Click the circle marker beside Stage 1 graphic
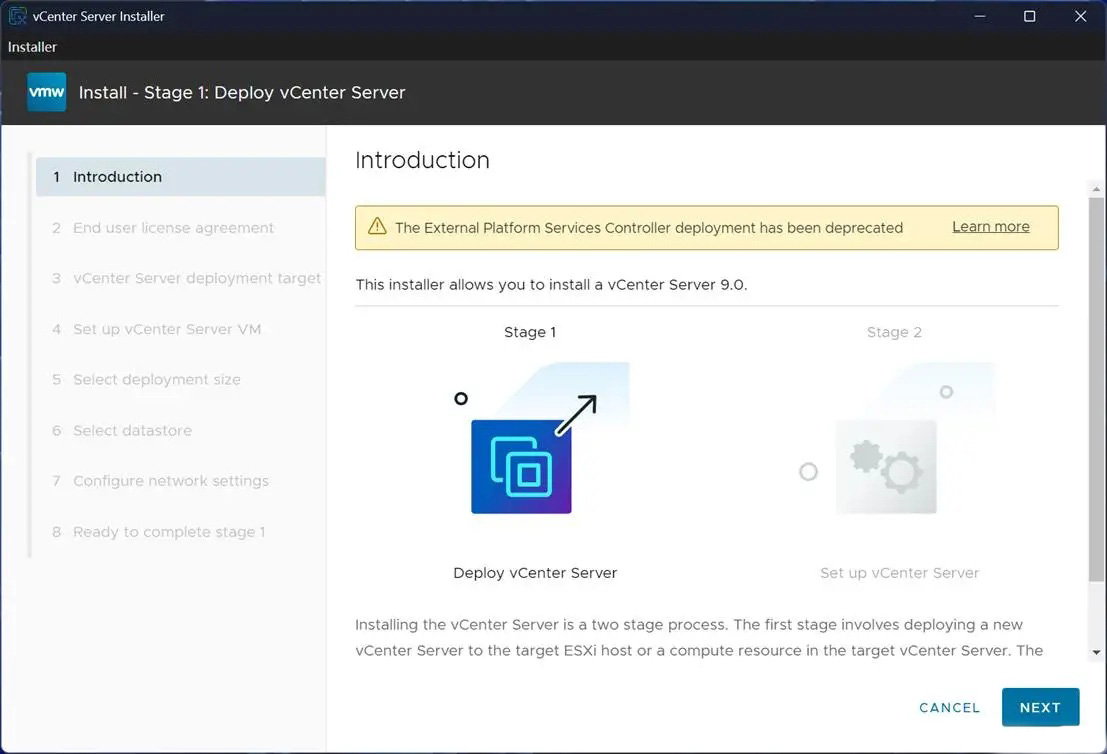The width and height of the screenshot is (1107, 754). point(460,398)
